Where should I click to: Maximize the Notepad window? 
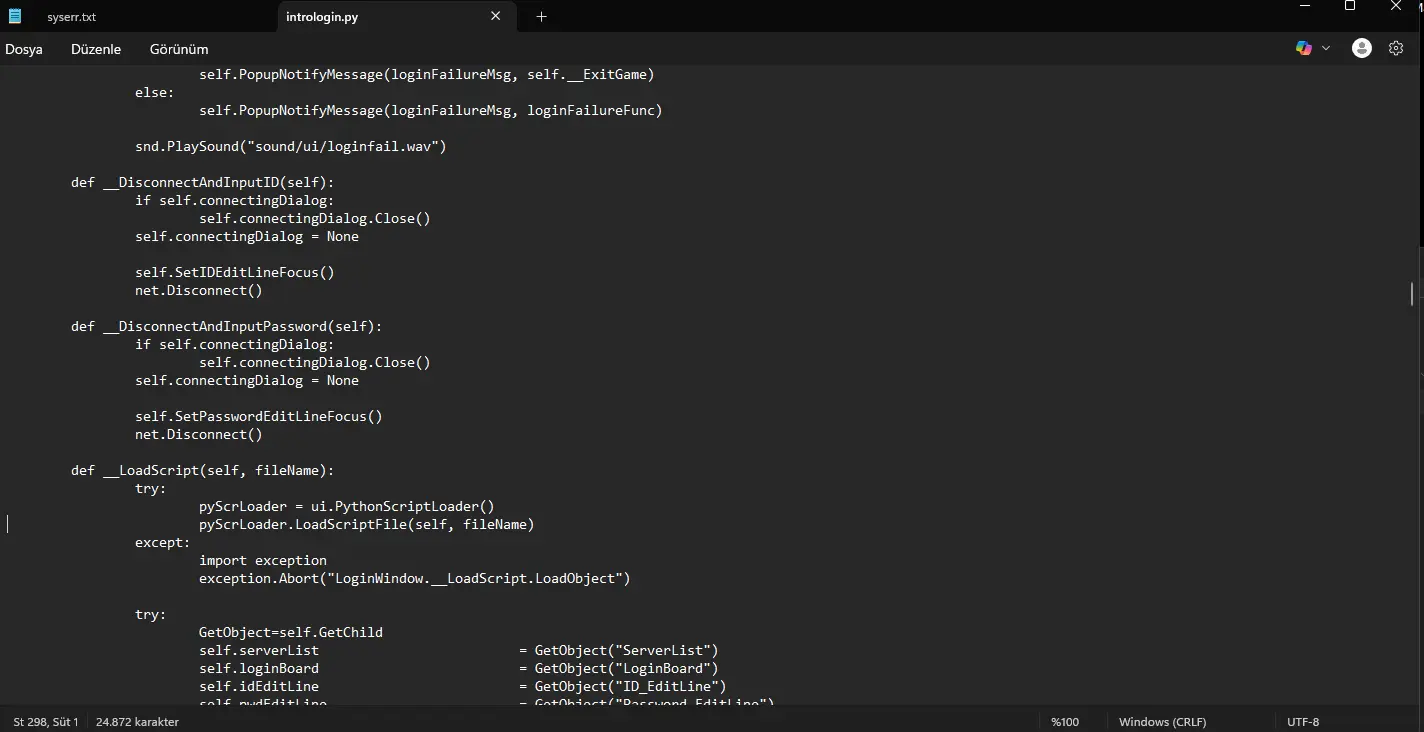(x=1350, y=6)
